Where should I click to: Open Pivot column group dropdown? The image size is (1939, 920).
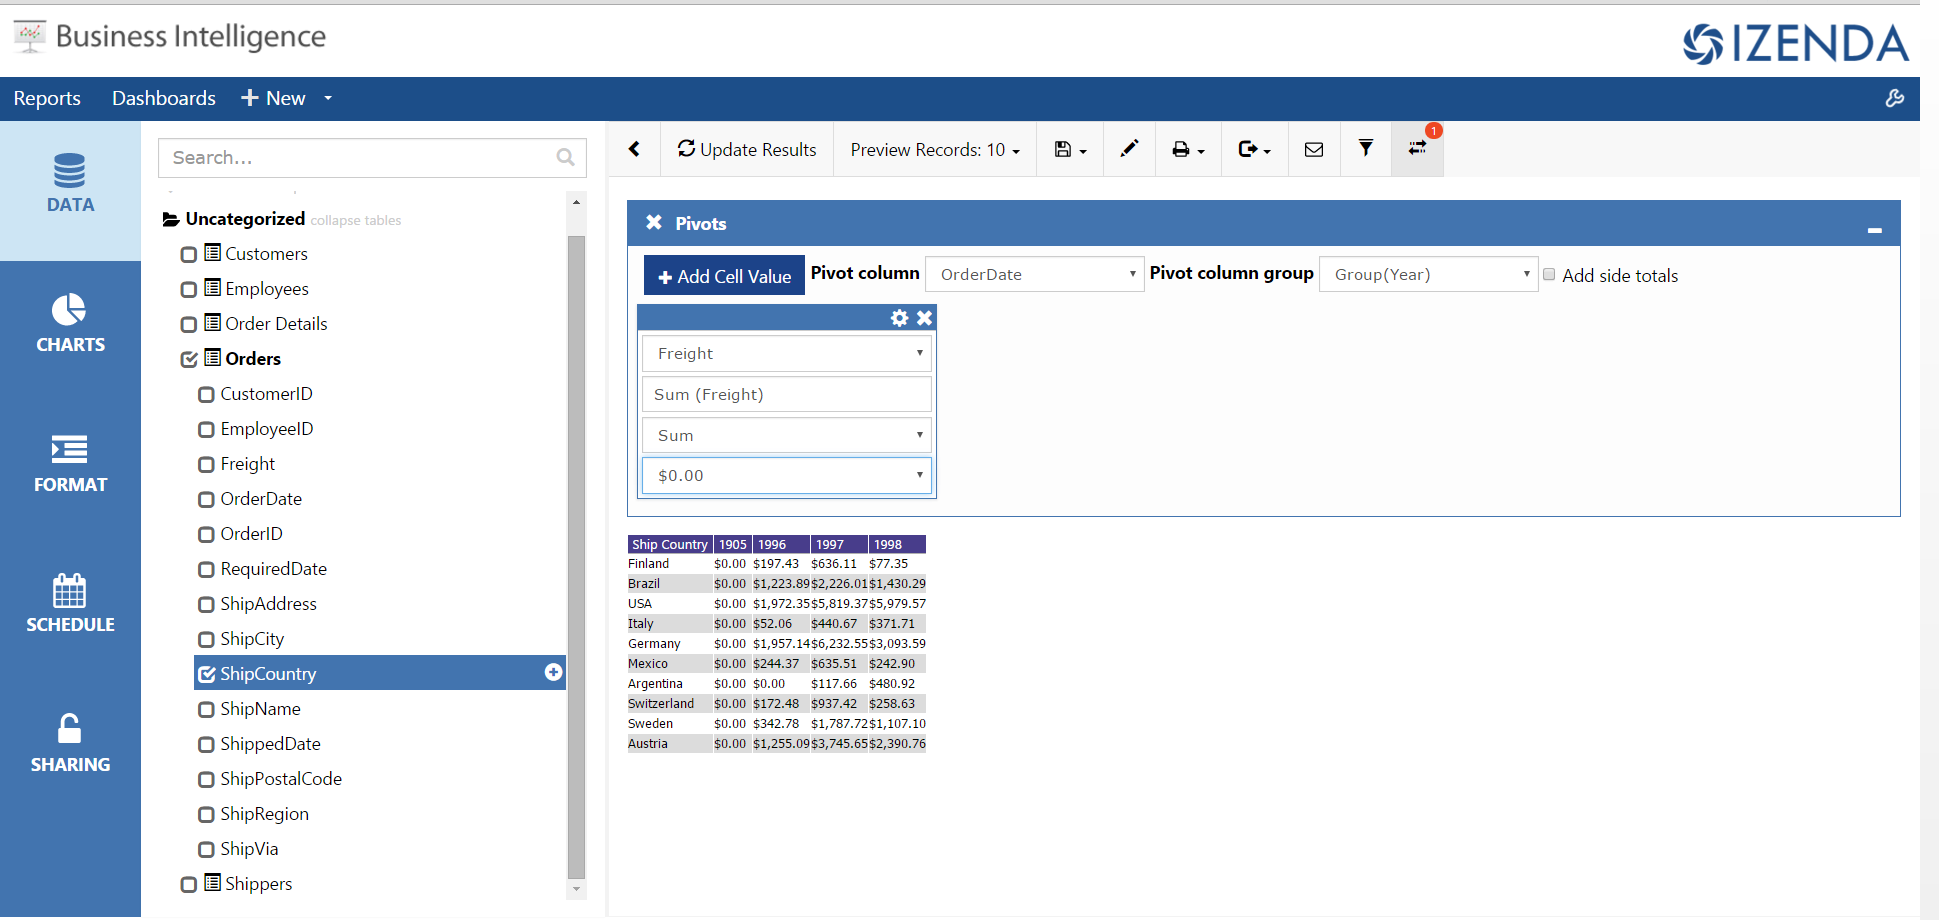pyautogui.click(x=1428, y=274)
